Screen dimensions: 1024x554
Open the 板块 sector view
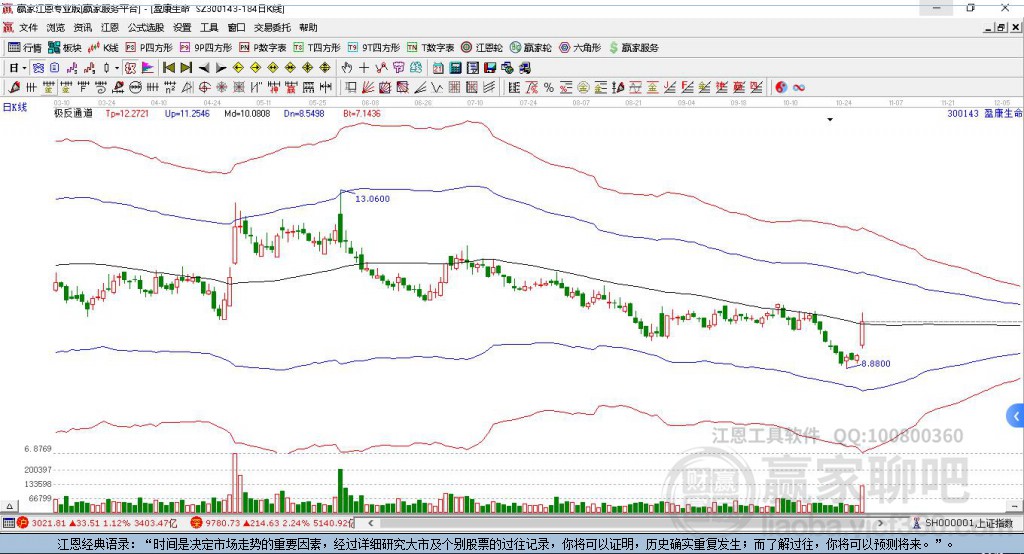tap(65, 48)
